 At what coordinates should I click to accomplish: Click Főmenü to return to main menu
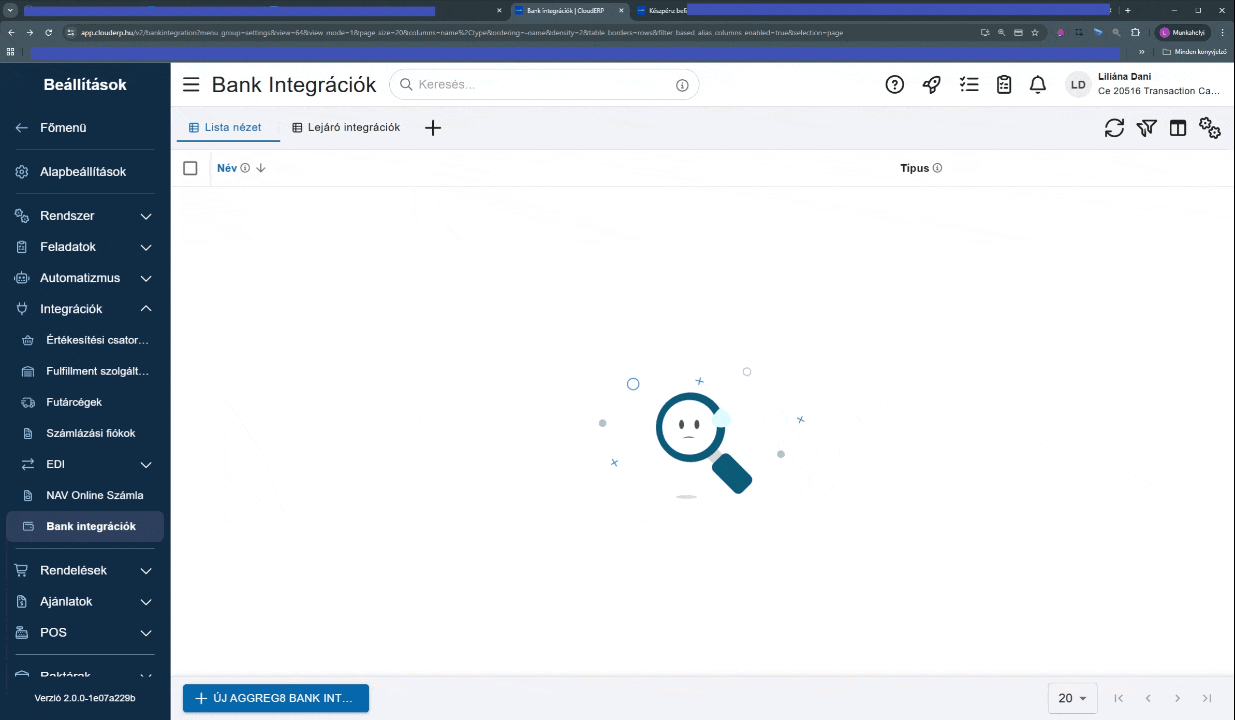63,127
